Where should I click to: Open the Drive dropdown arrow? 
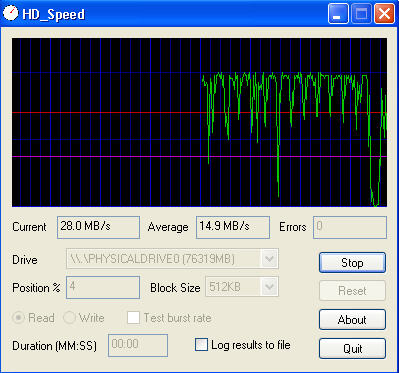269,259
